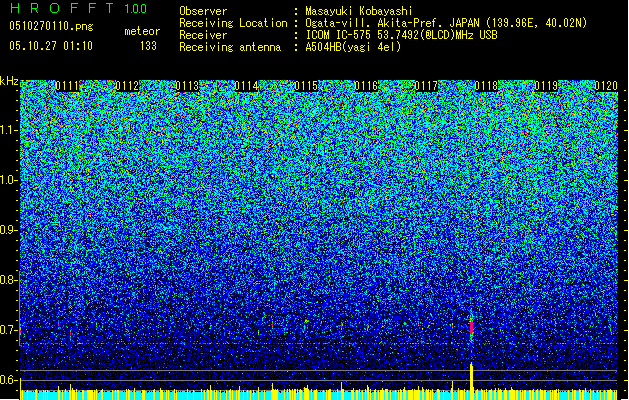Click the Ogata-vill. Akita-Pref. JAPAN location text
This screenshot has height=400, width=629.
coord(446,23)
